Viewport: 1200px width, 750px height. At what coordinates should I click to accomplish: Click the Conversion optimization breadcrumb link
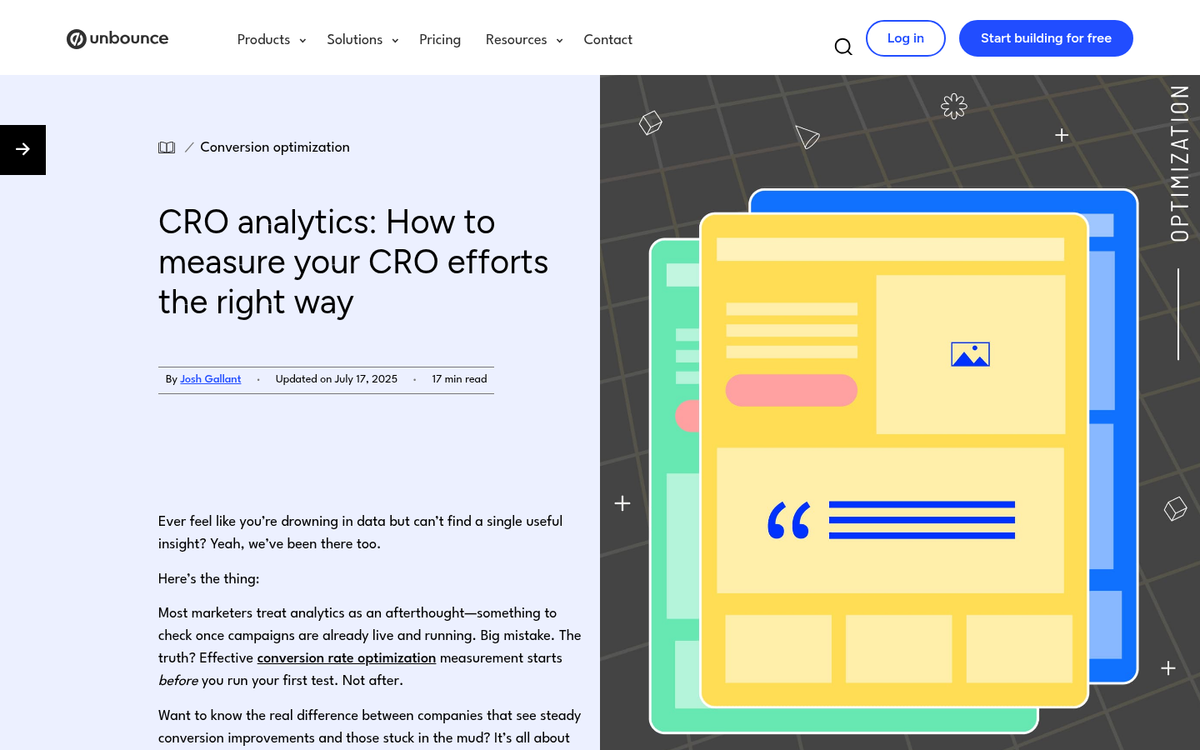[x=274, y=147]
